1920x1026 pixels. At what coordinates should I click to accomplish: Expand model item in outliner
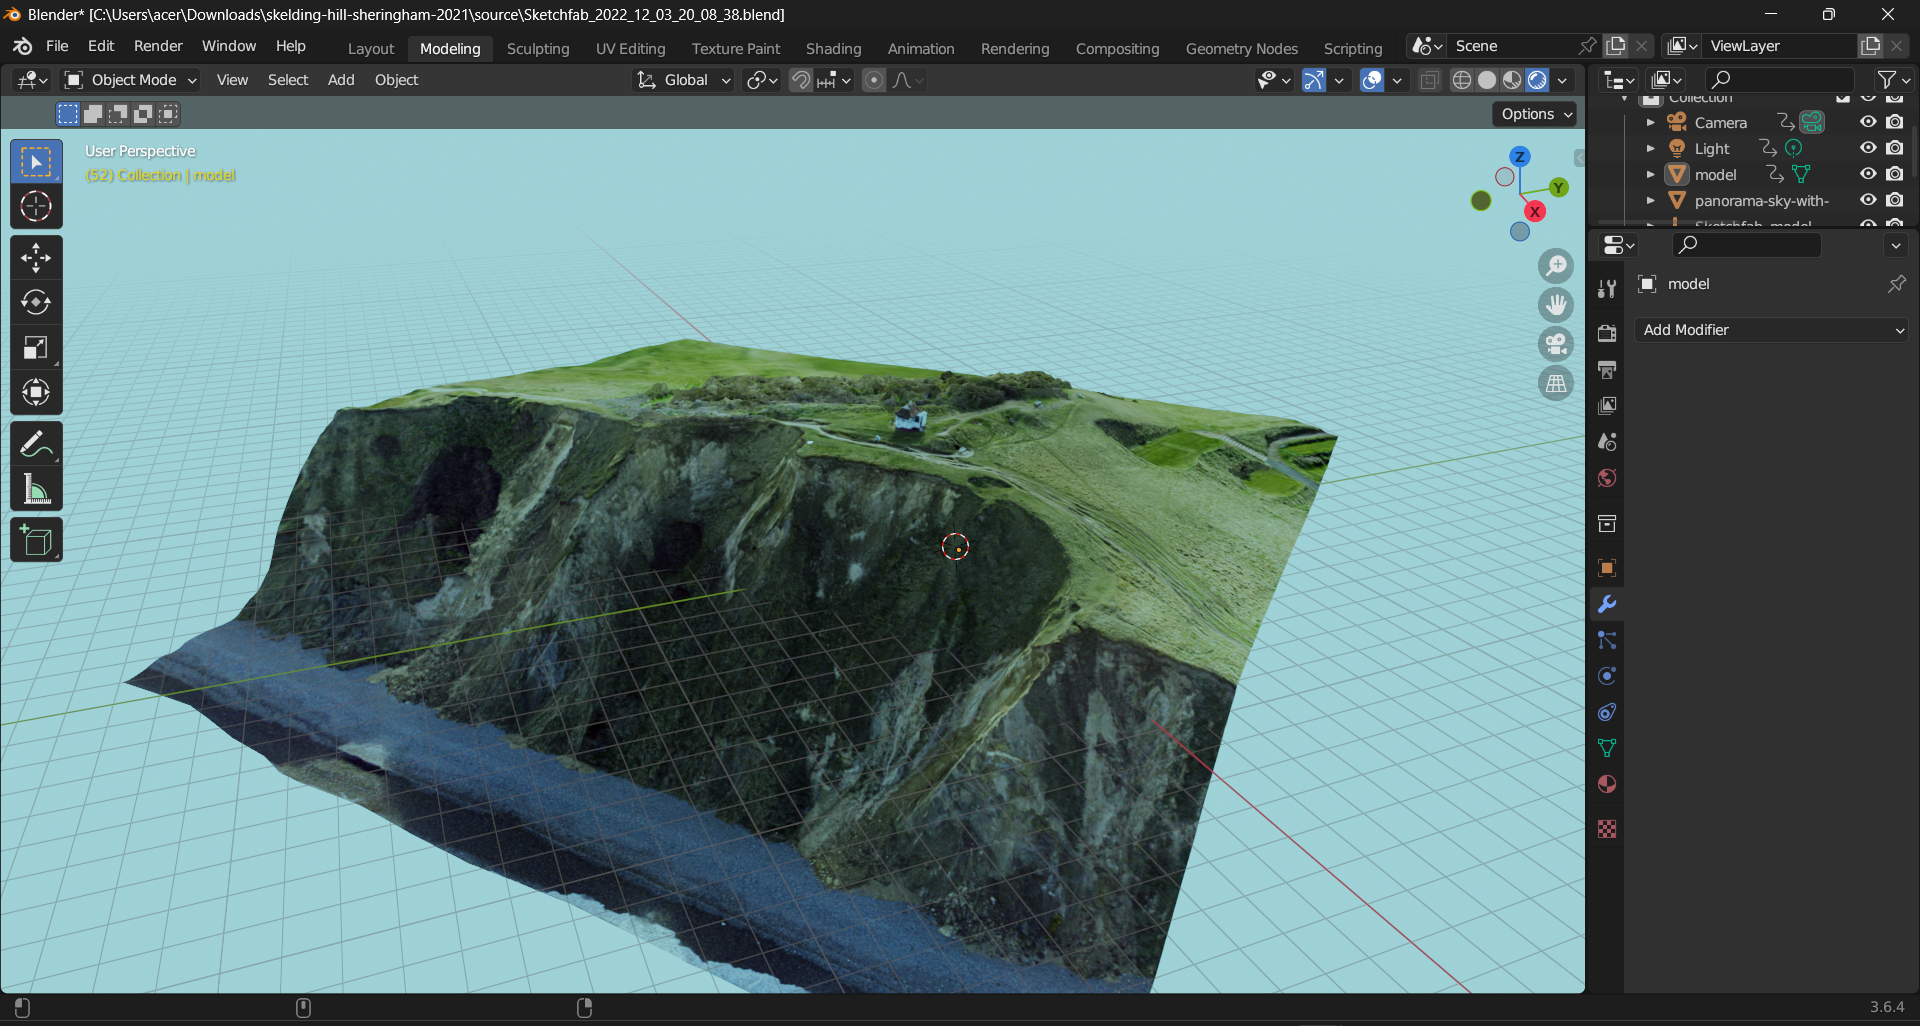[x=1651, y=174]
